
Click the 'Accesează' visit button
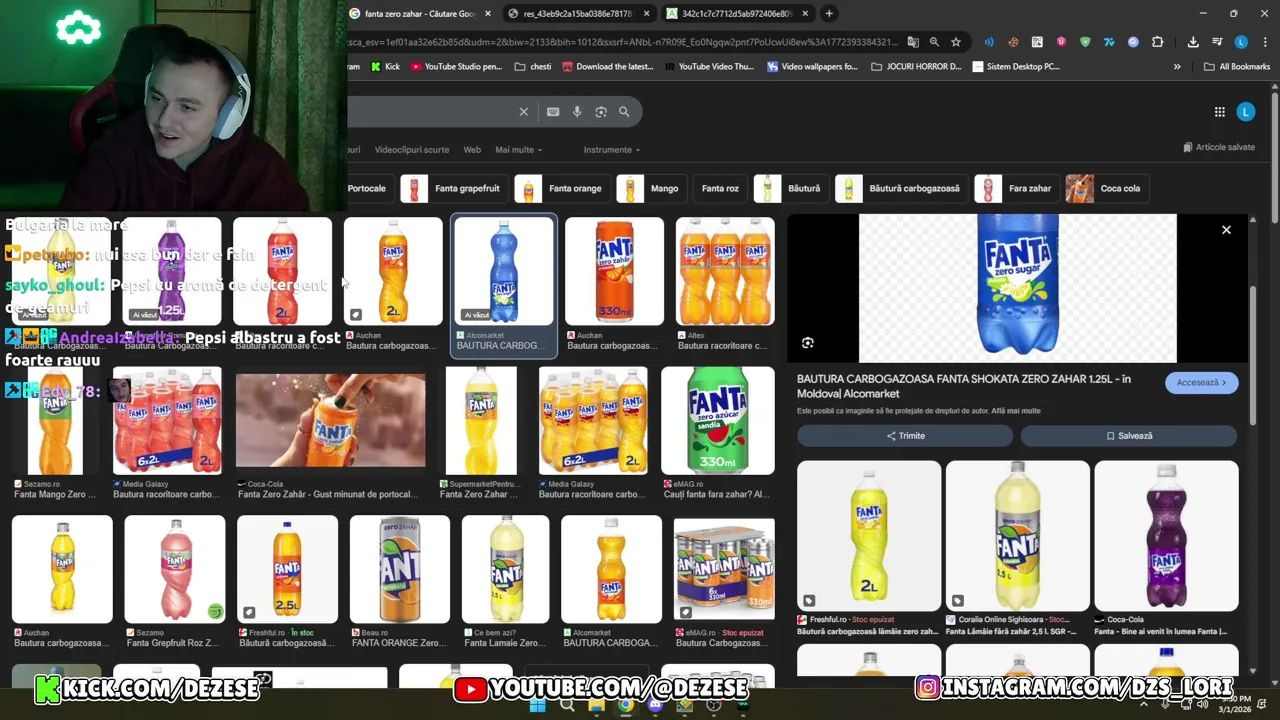(x=1201, y=383)
